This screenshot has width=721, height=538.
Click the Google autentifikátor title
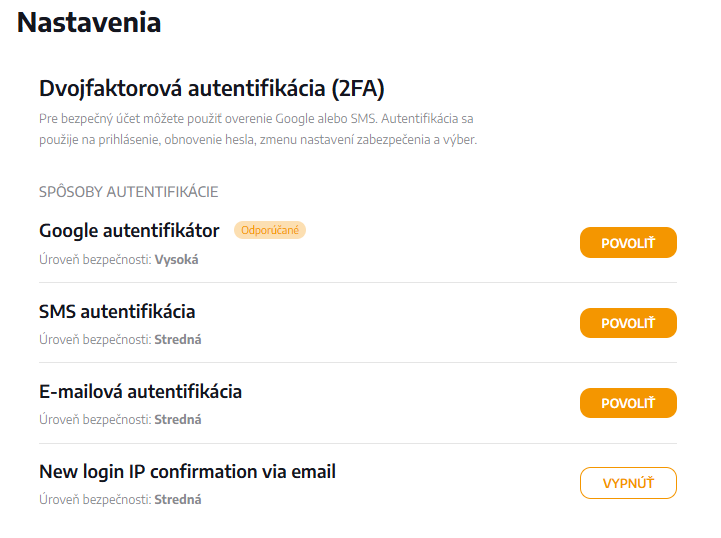129,231
